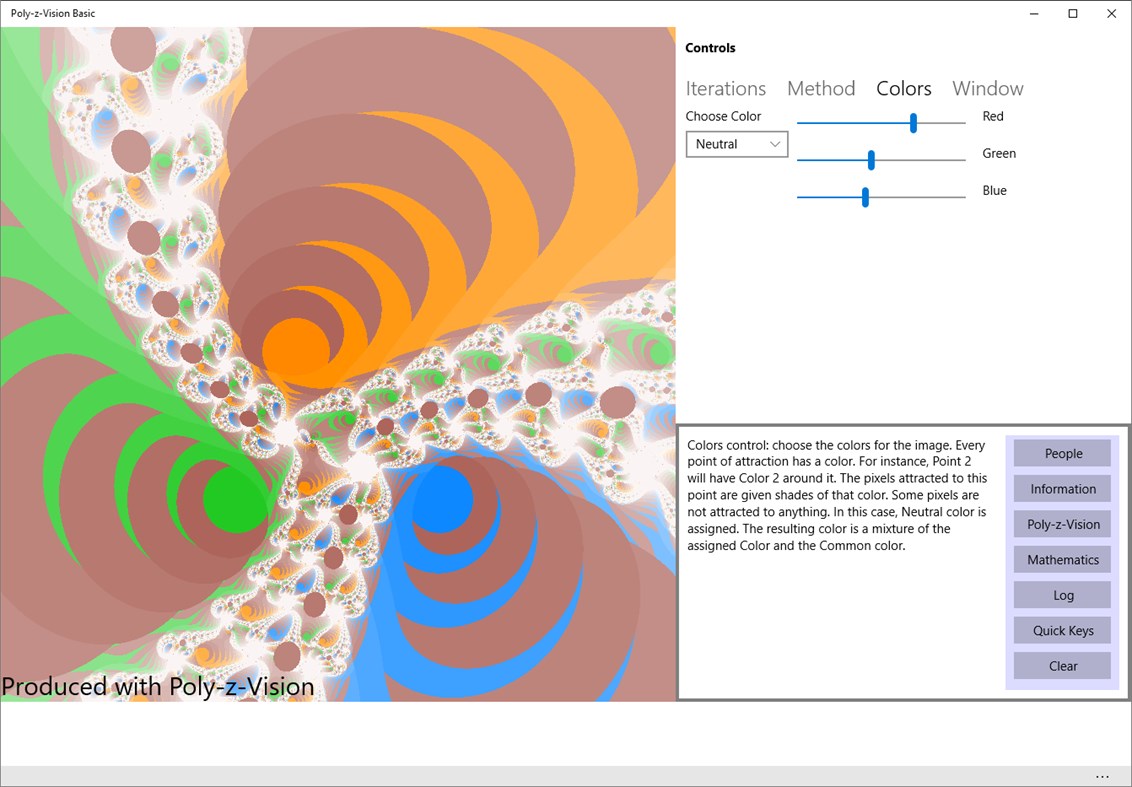Open the Information panel
This screenshot has width=1132, height=787.
1062,488
